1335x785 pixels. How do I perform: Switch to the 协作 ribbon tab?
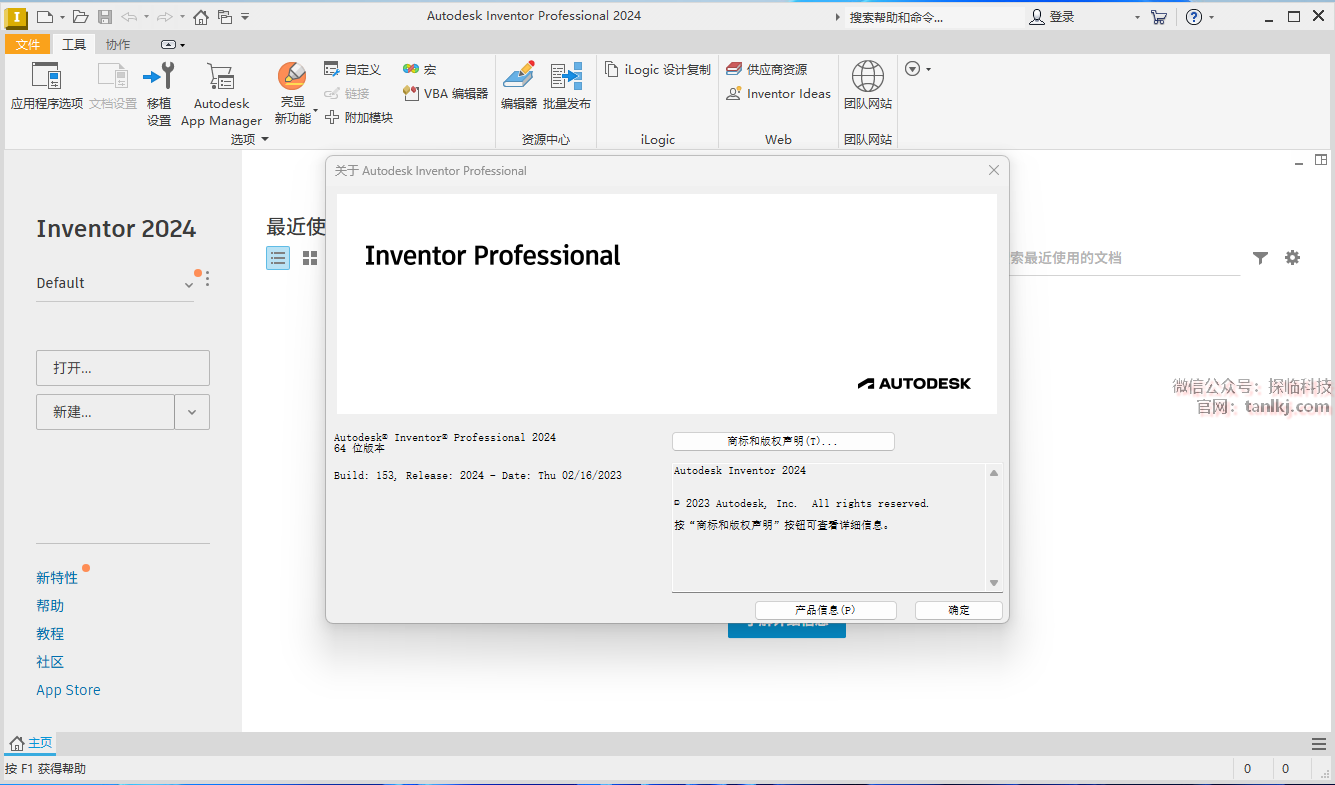(118, 44)
